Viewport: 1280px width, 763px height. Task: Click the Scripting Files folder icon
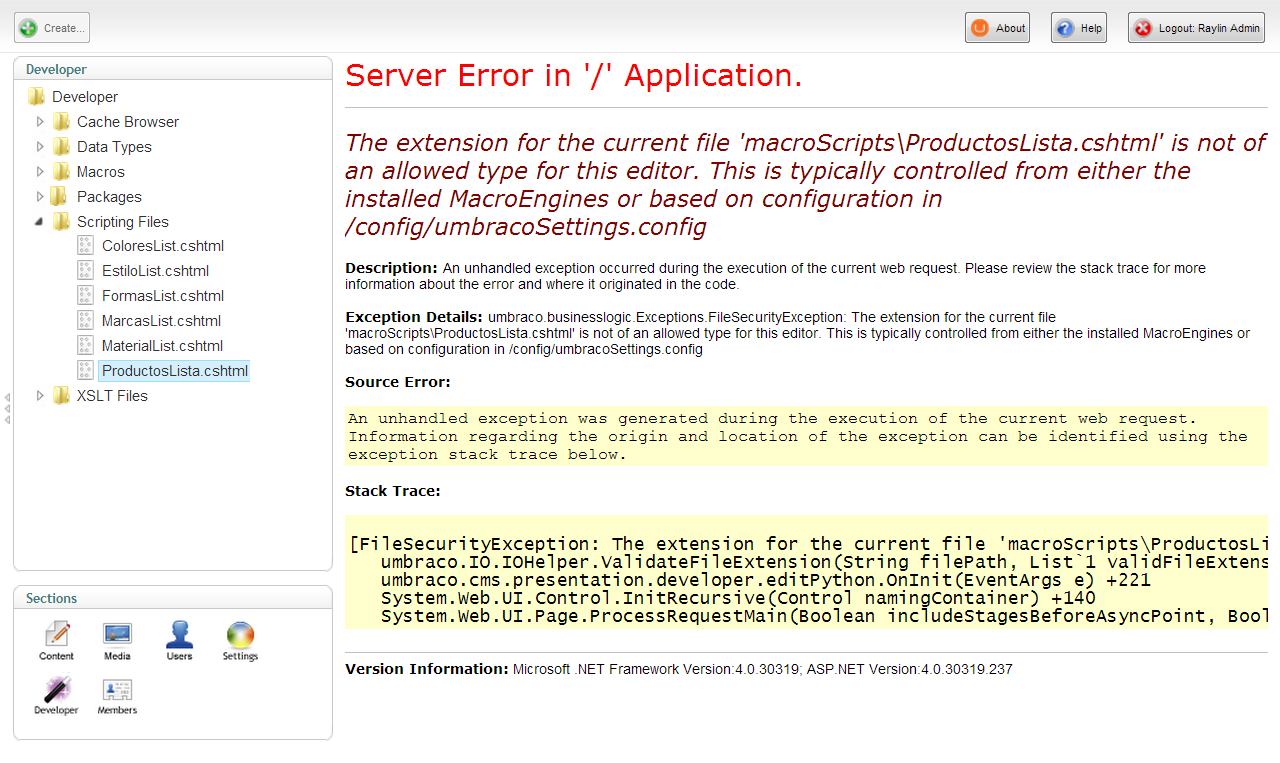[62, 221]
